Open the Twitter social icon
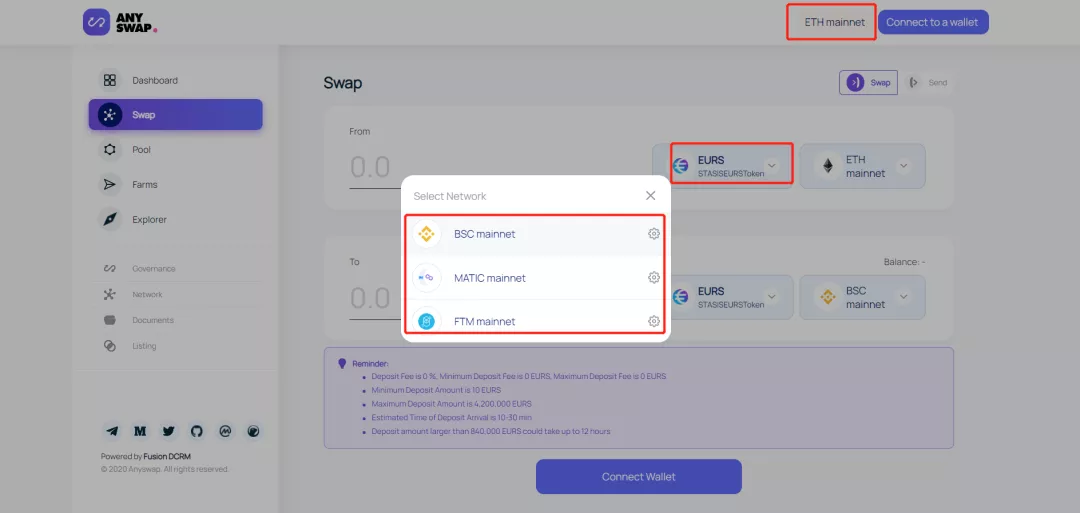This screenshot has width=1080, height=513. (169, 432)
